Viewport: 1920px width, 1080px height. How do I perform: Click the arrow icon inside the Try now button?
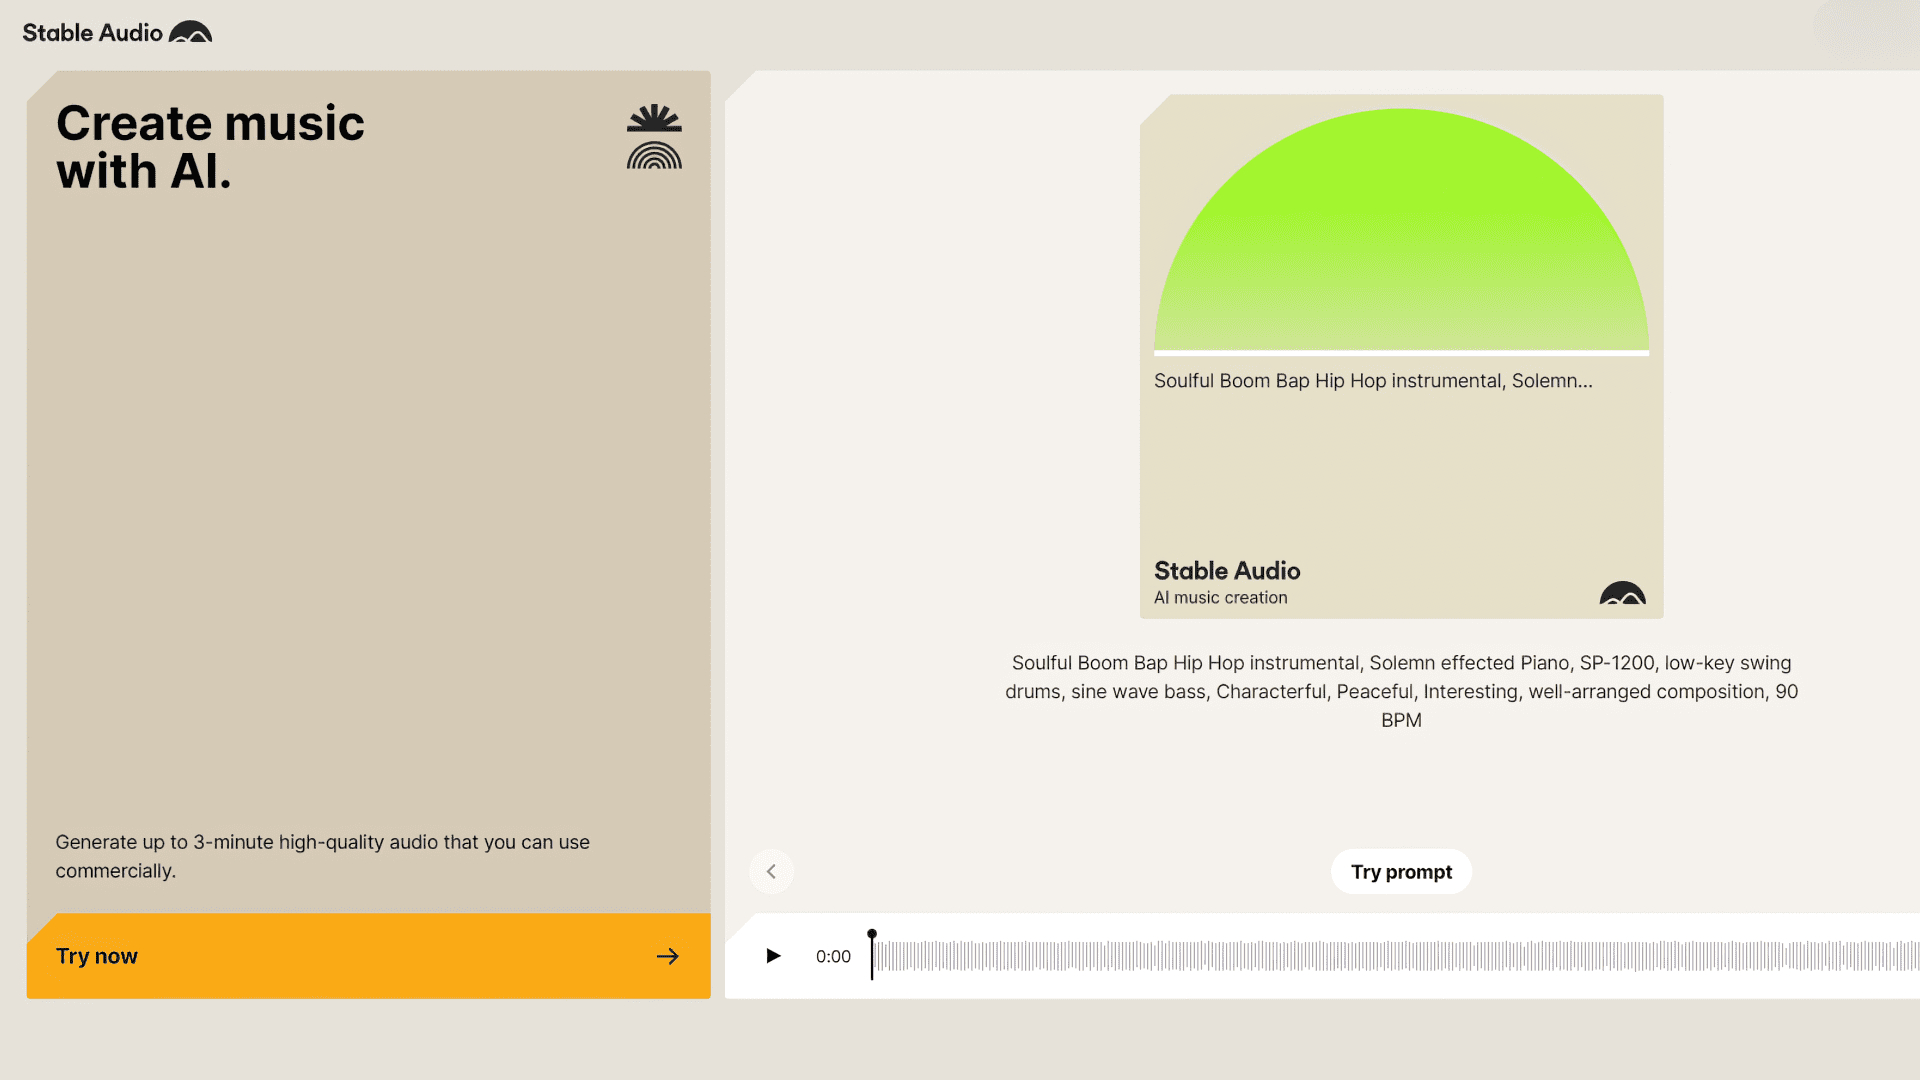[667, 956]
